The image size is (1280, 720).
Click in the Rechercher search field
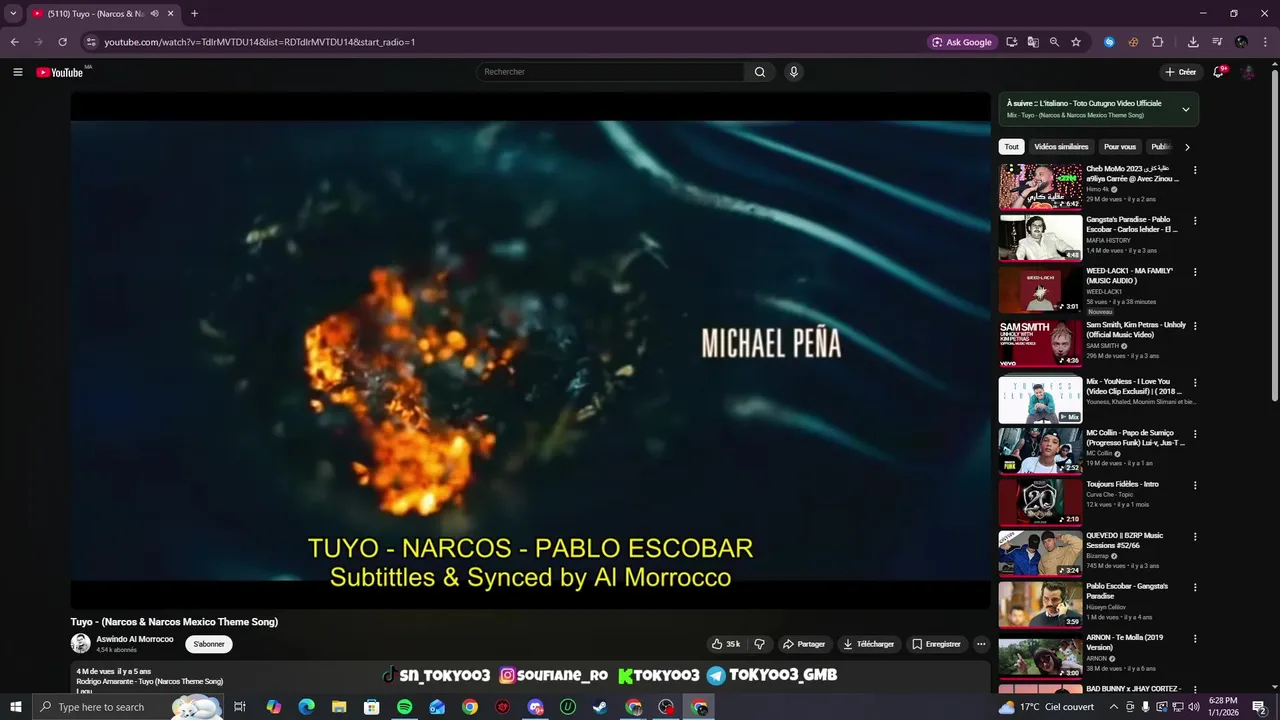(x=610, y=72)
